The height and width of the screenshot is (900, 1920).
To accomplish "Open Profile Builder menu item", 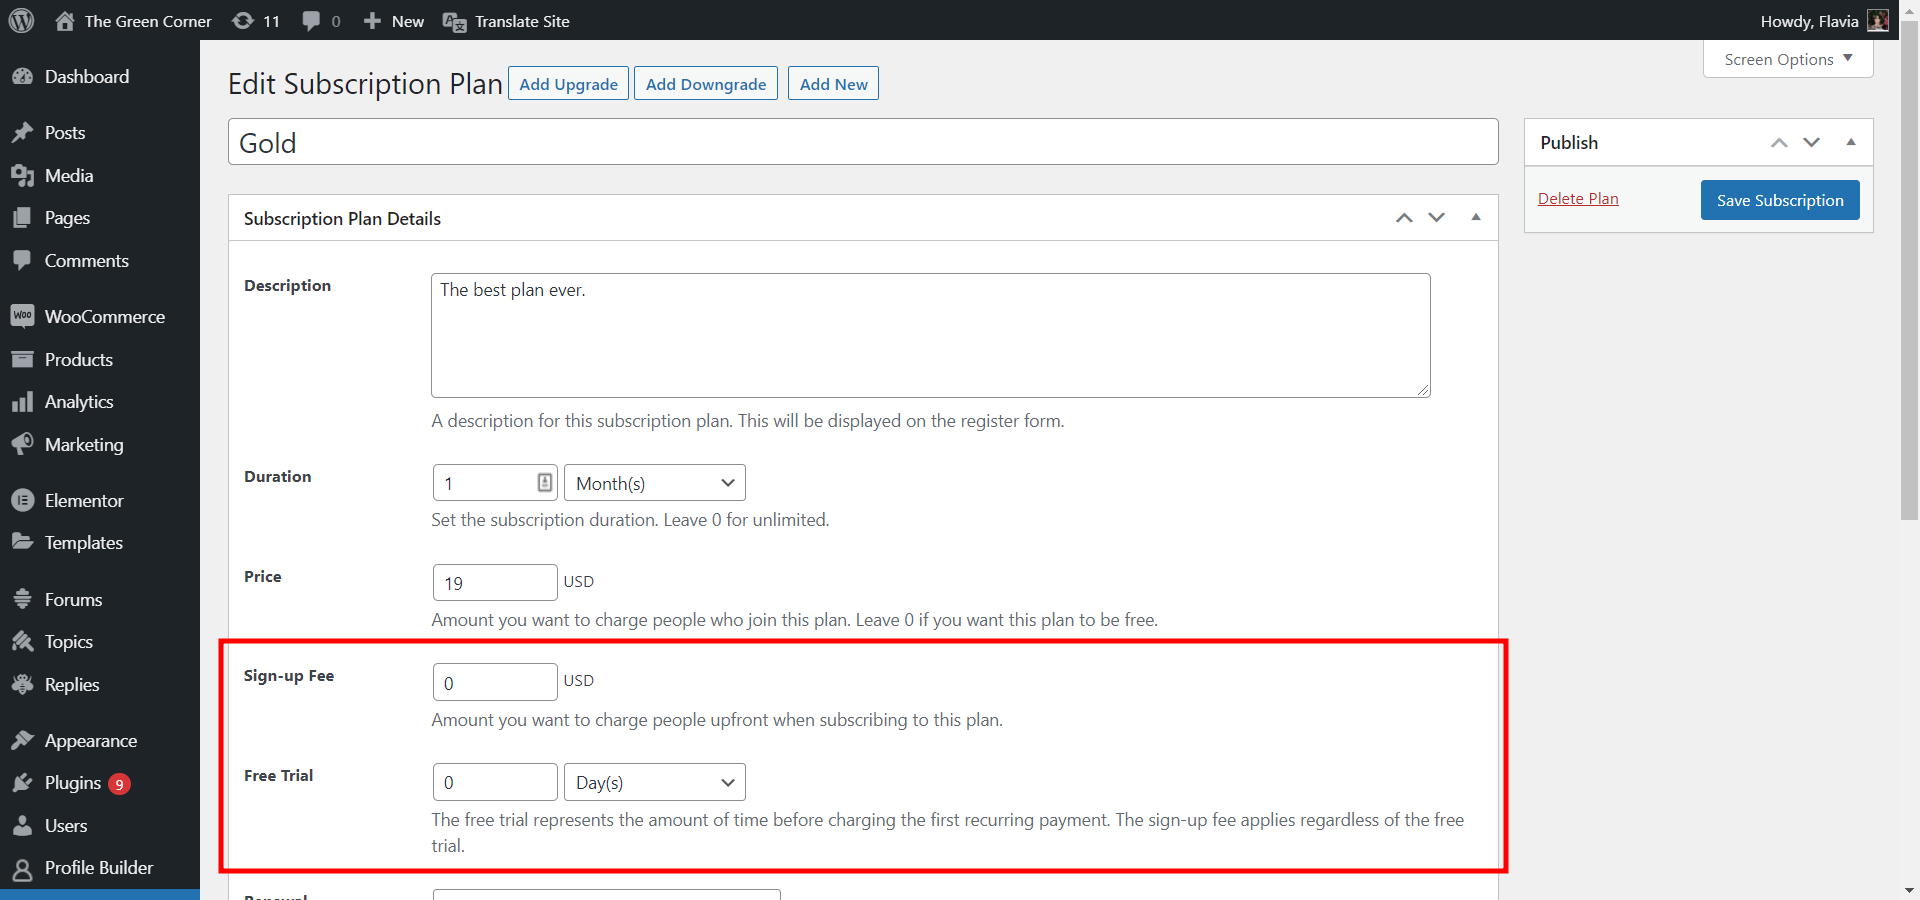I will [x=100, y=868].
